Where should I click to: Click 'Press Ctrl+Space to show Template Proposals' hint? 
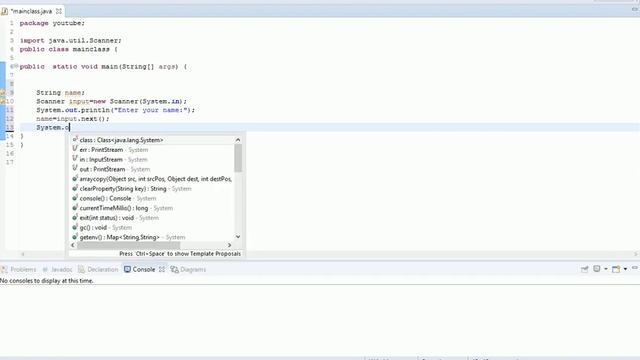[180, 253]
